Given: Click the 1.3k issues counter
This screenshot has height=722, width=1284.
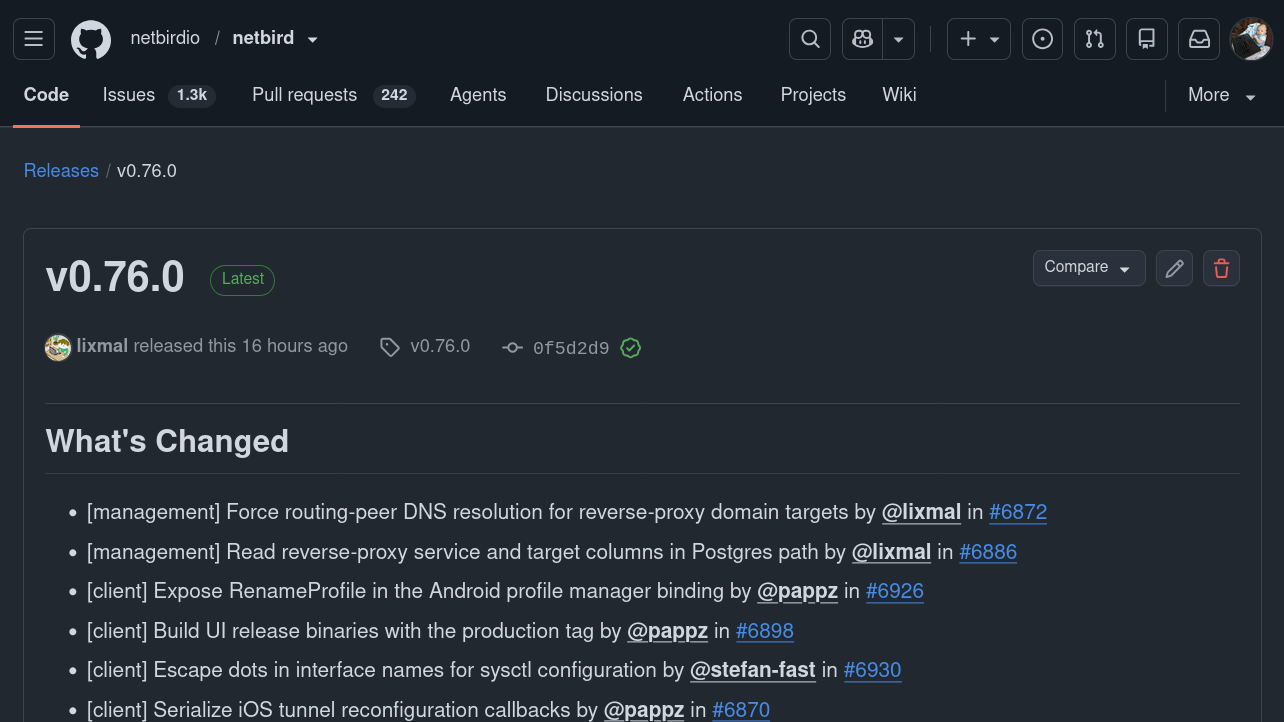Looking at the screenshot, I should 191,95.
